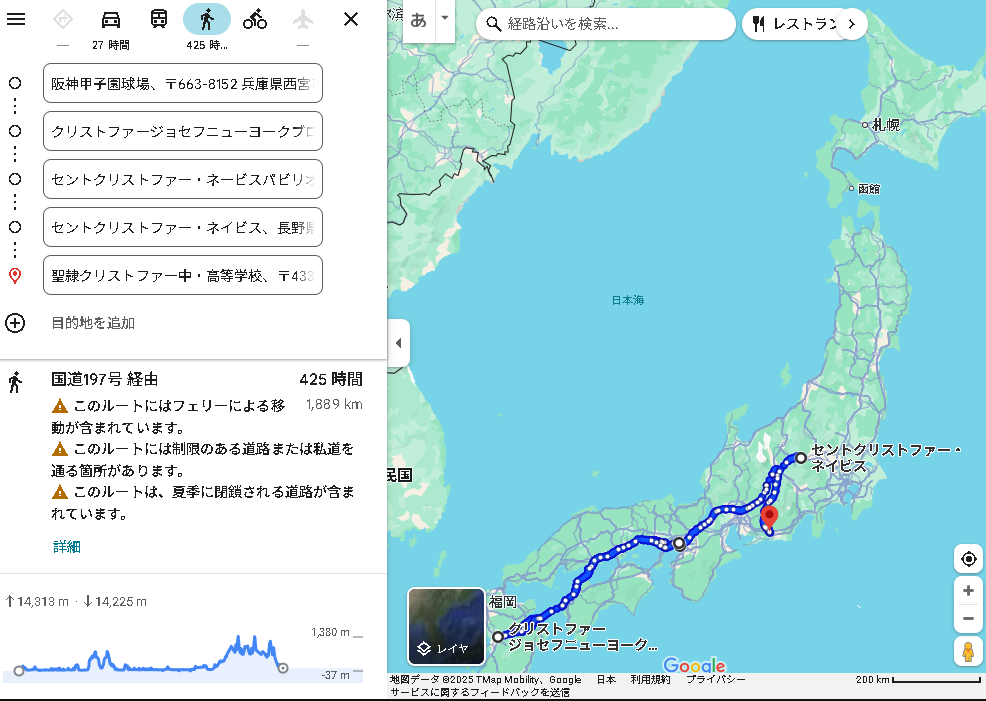Close the directions panel

coord(351,19)
